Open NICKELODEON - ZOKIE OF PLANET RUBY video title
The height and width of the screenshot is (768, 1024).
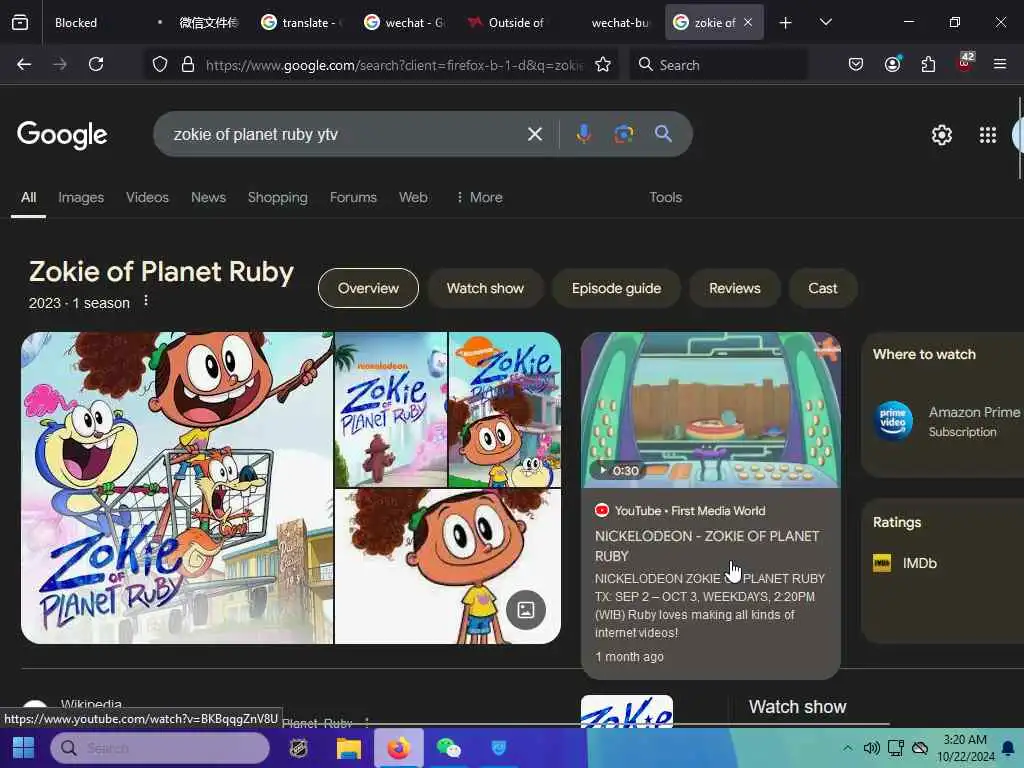pos(707,546)
